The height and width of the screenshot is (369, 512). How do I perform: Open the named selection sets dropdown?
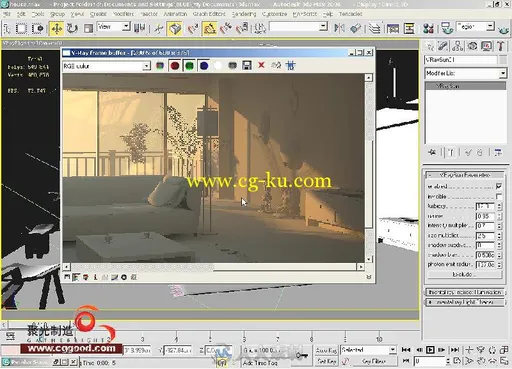[x=323, y=26]
